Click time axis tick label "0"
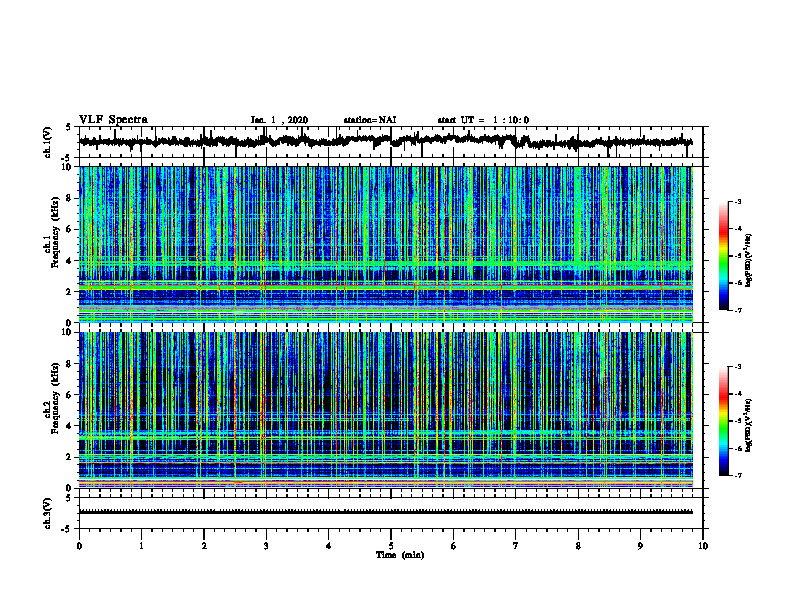Image resolution: width=792 pixels, height=612 pixels. (x=79, y=546)
